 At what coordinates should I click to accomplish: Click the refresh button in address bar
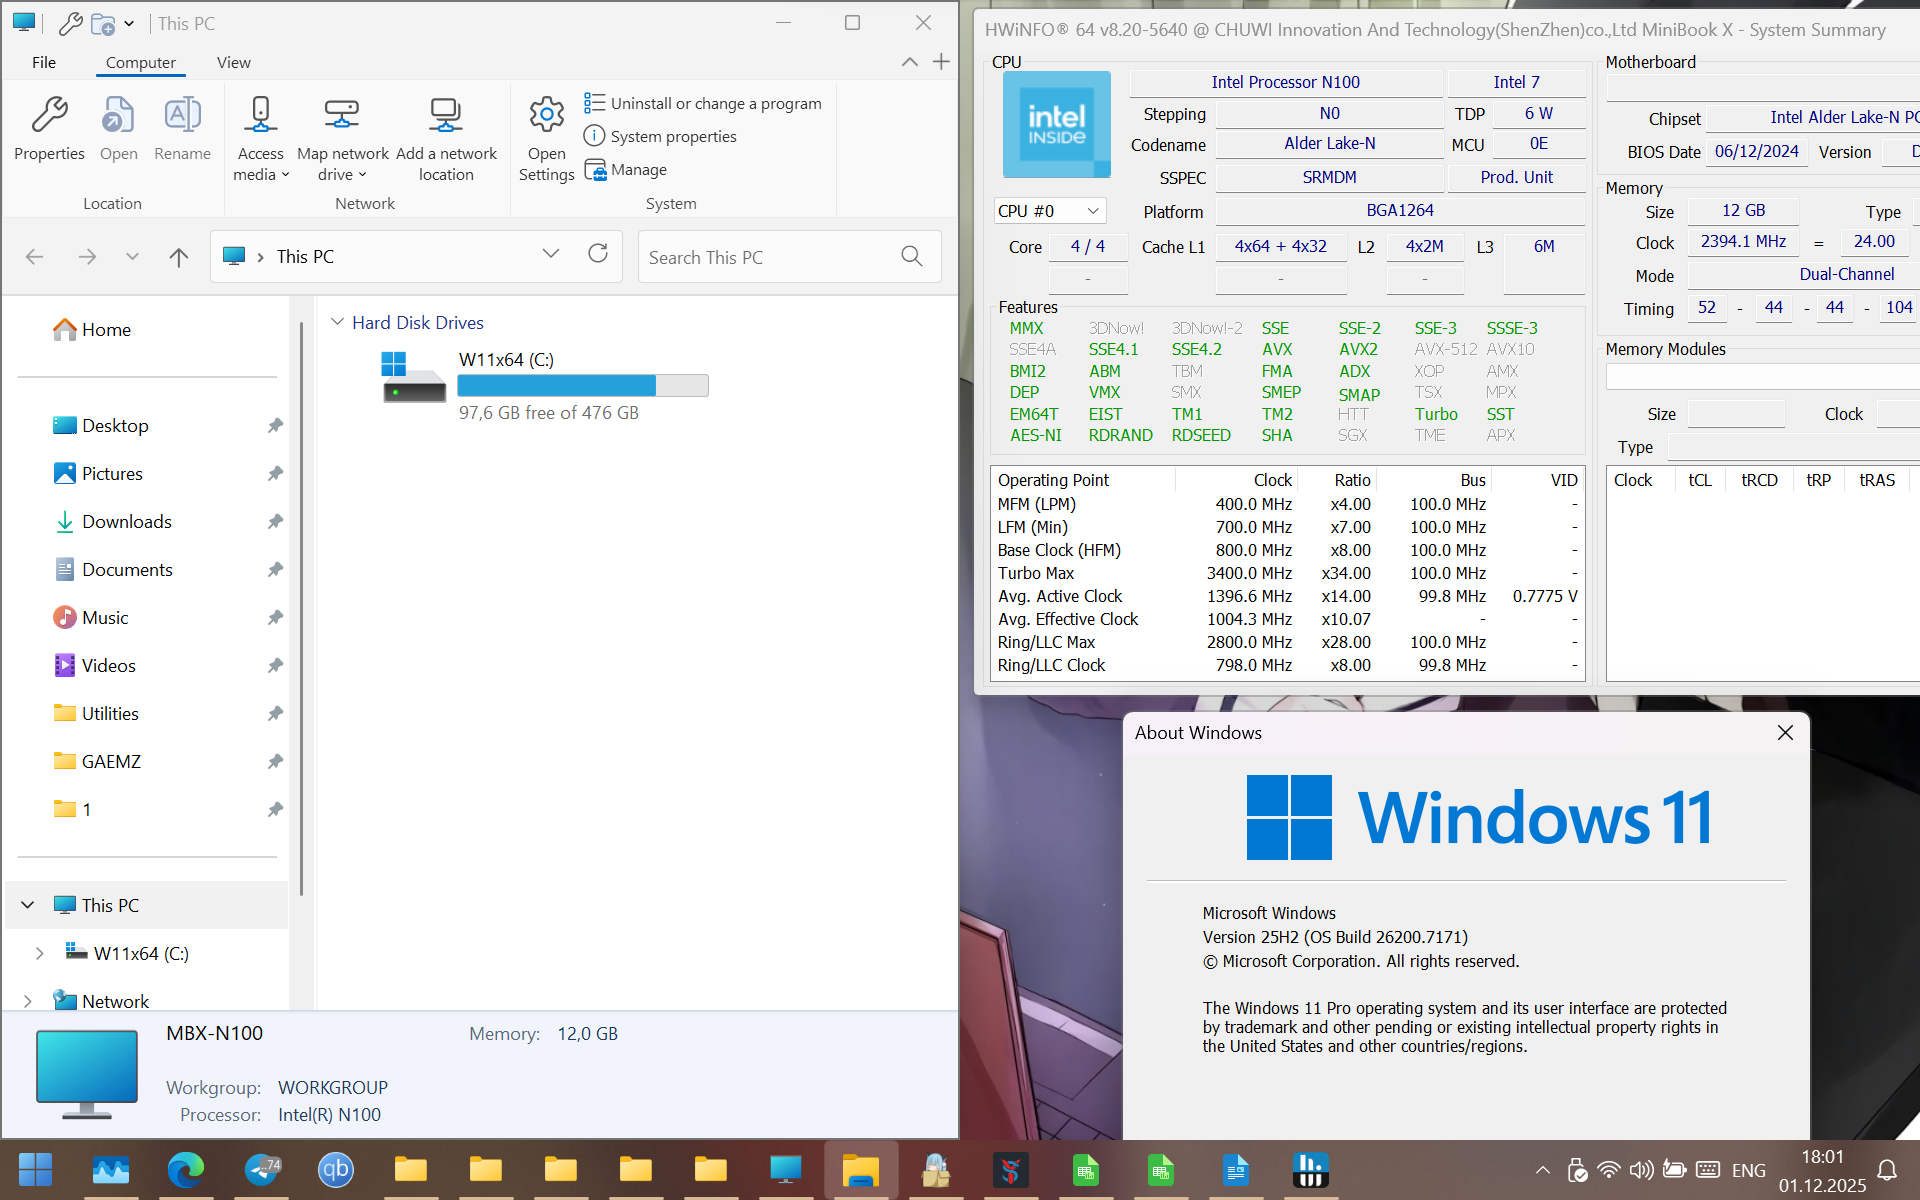598,254
